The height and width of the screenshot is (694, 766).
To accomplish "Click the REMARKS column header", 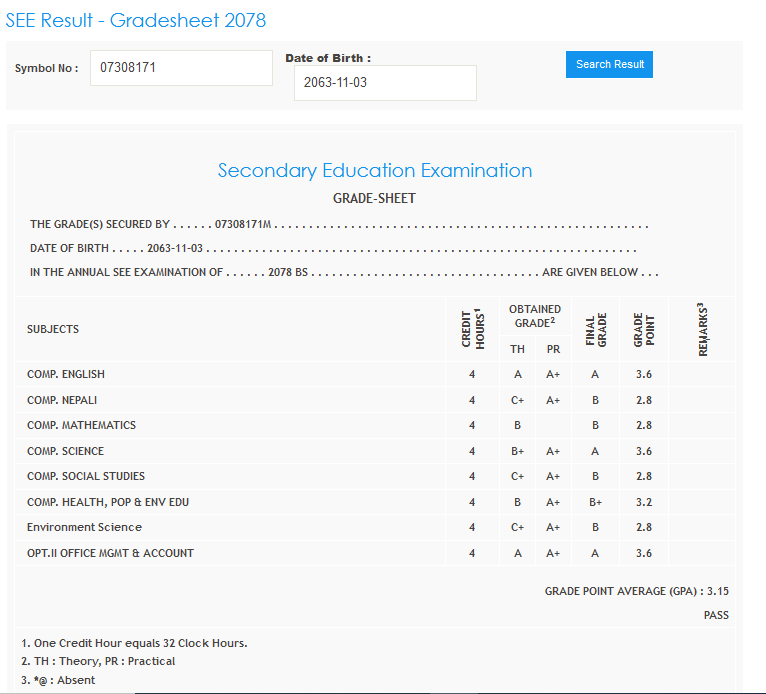I will coord(702,330).
